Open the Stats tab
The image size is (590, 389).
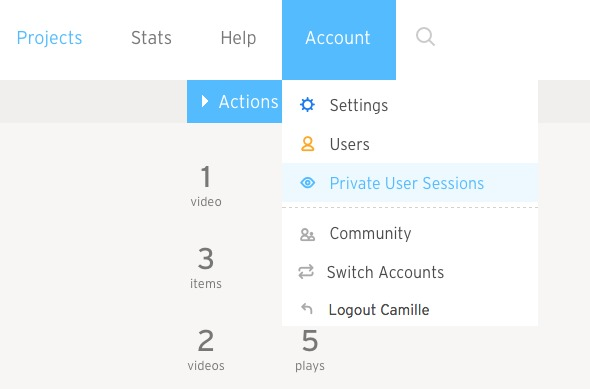tap(151, 38)
